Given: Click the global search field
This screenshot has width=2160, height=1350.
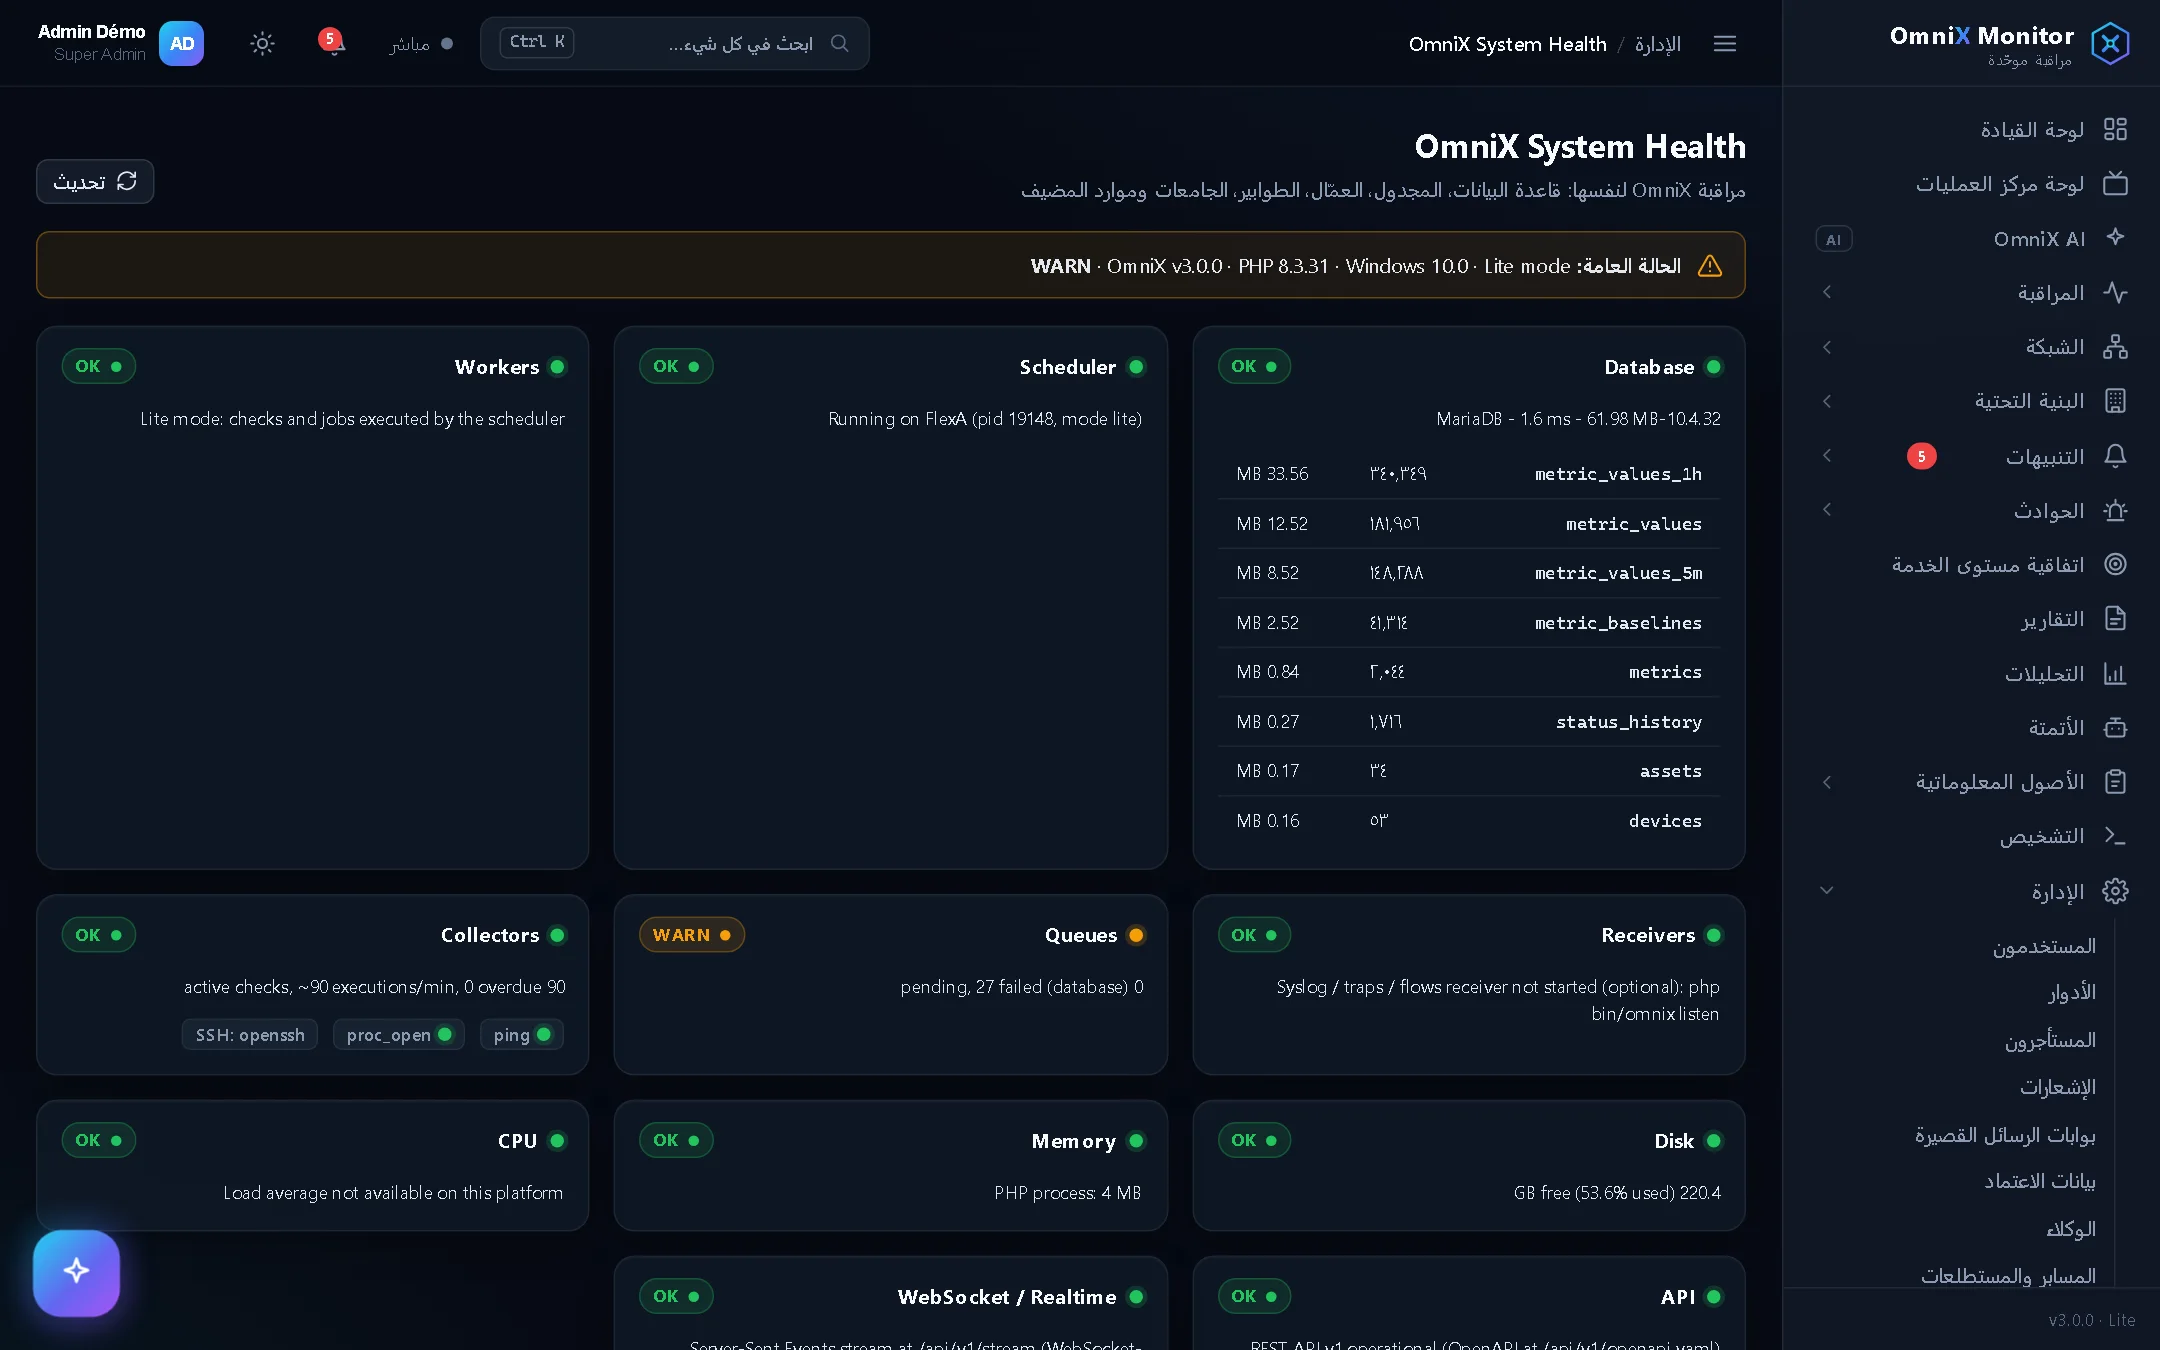Looking at the screenshot, I should (x=675, y=43).
